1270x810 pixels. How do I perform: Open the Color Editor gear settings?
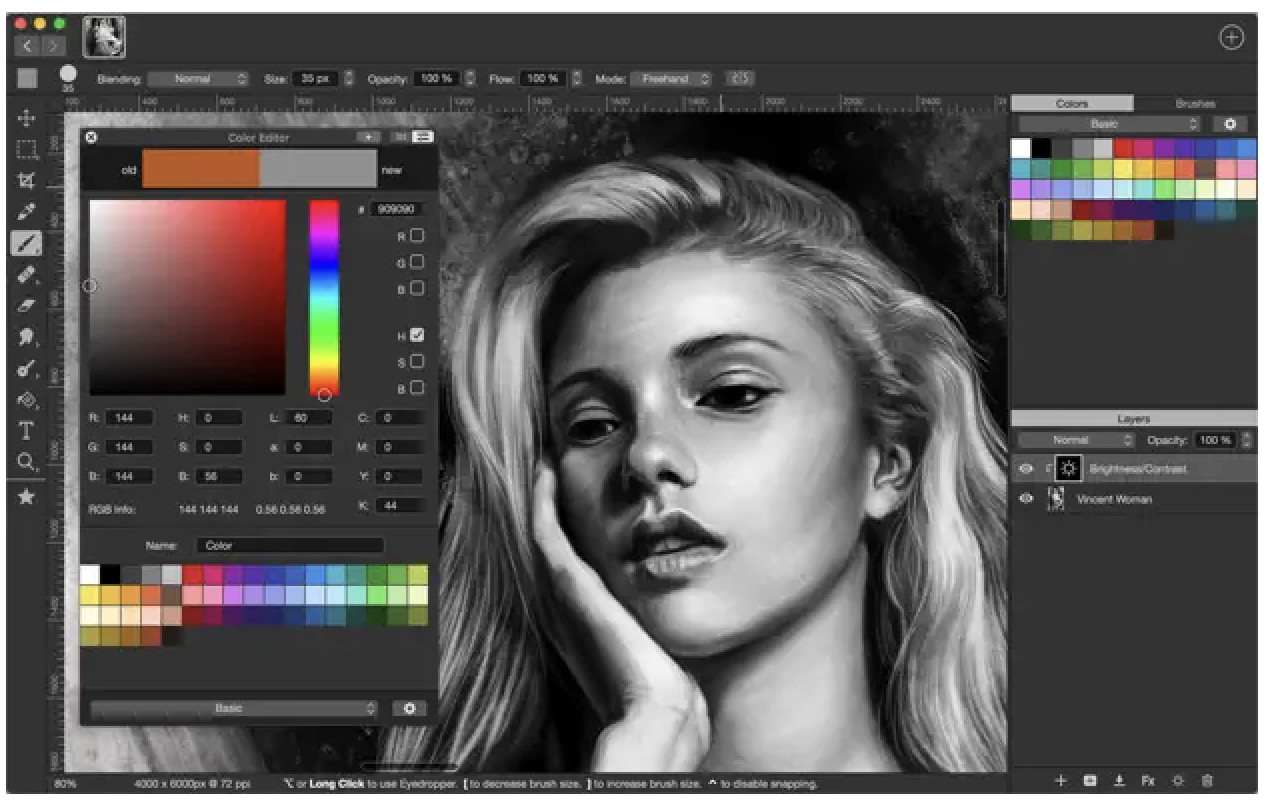(409, 708)
